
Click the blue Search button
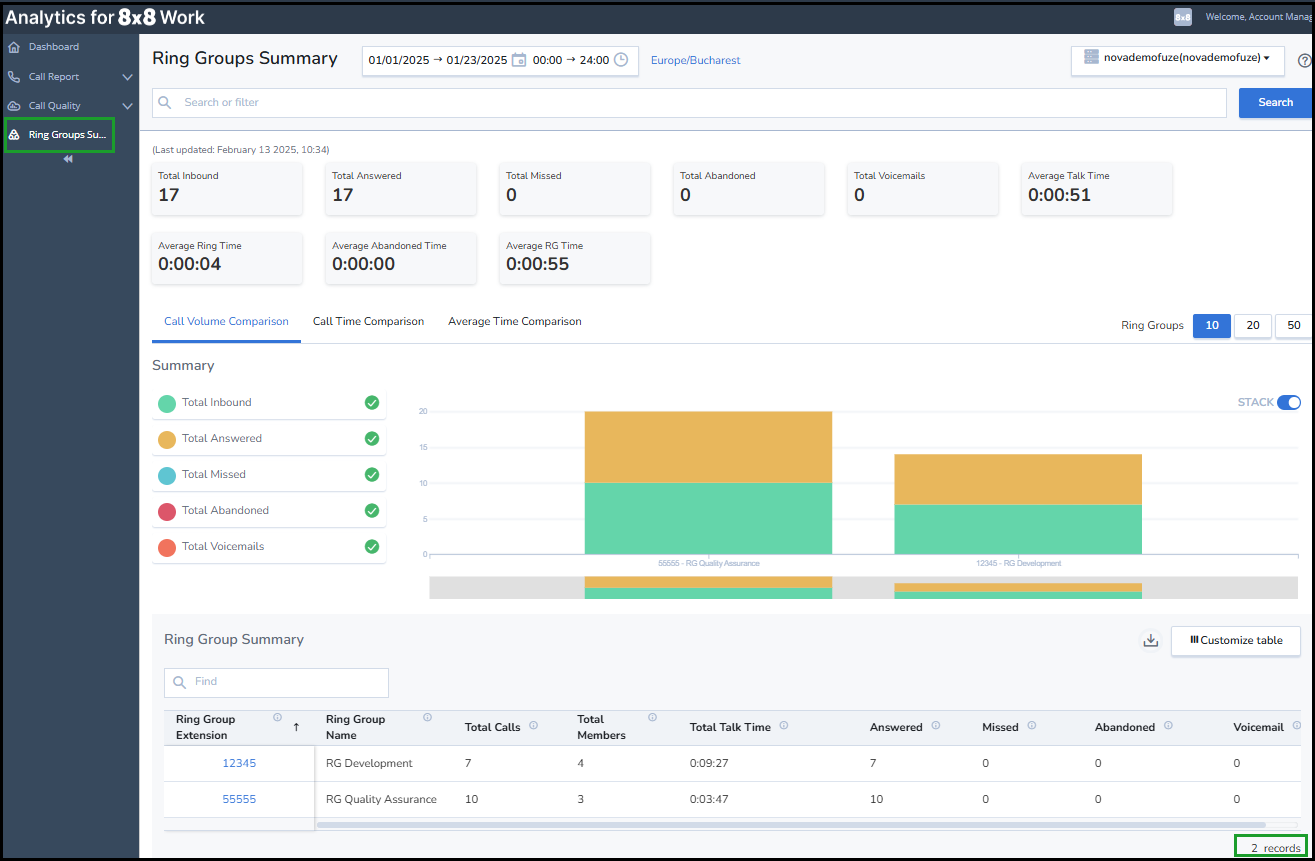(1275, 102)
